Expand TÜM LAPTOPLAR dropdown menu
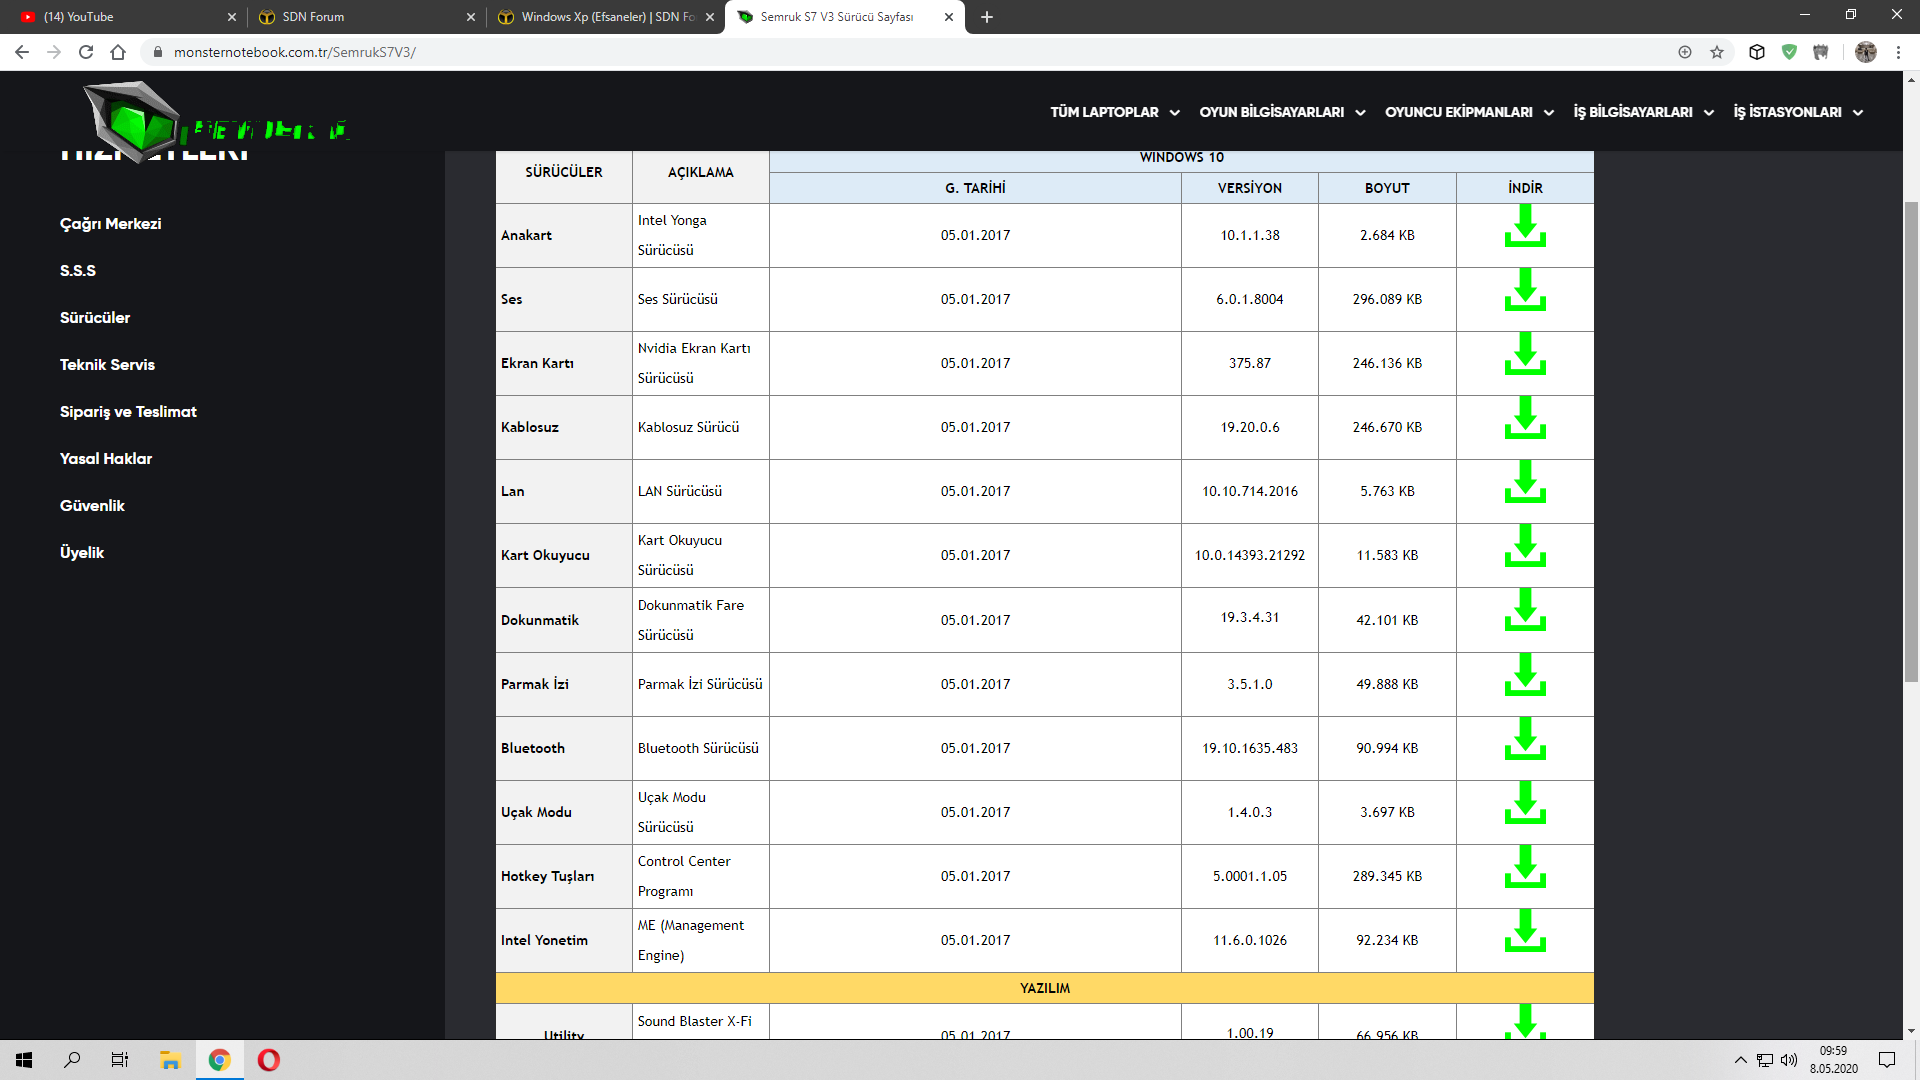This screenshot has height=1080, width=1920. pyautogui.click(x=1114, y=112)
